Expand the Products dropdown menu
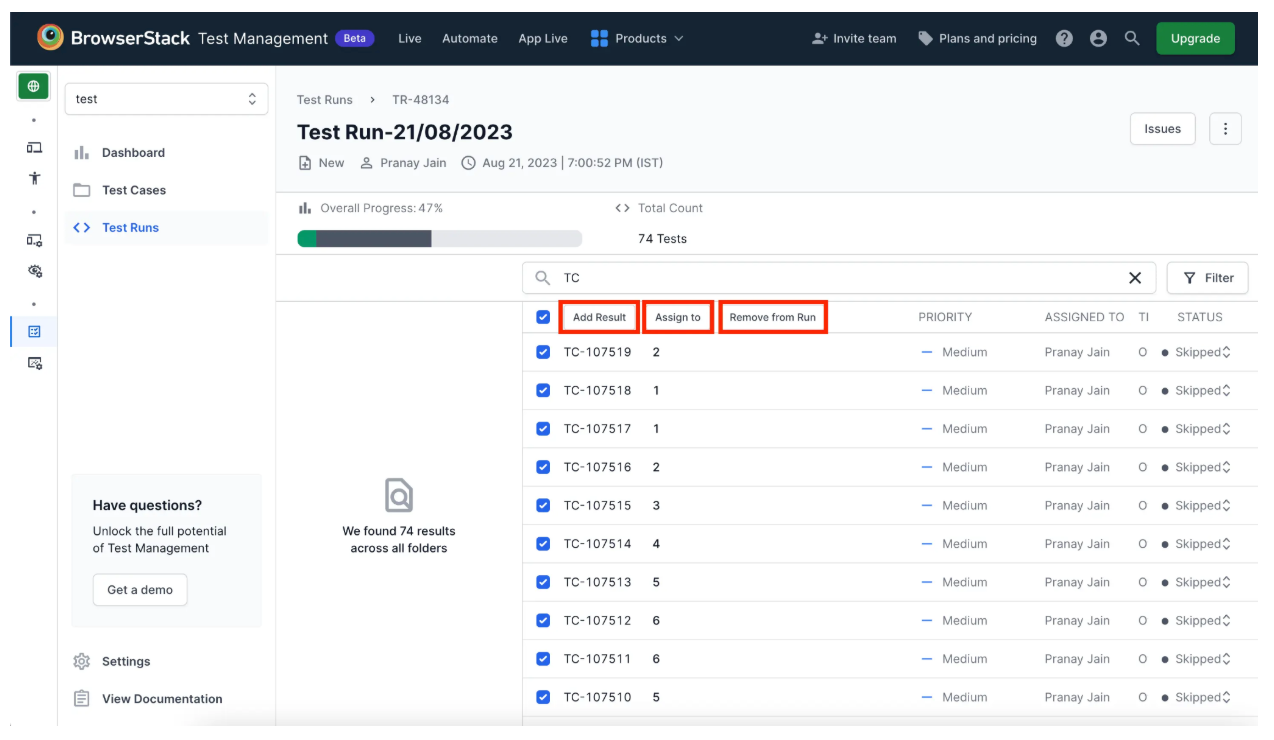 coord(637,38)
